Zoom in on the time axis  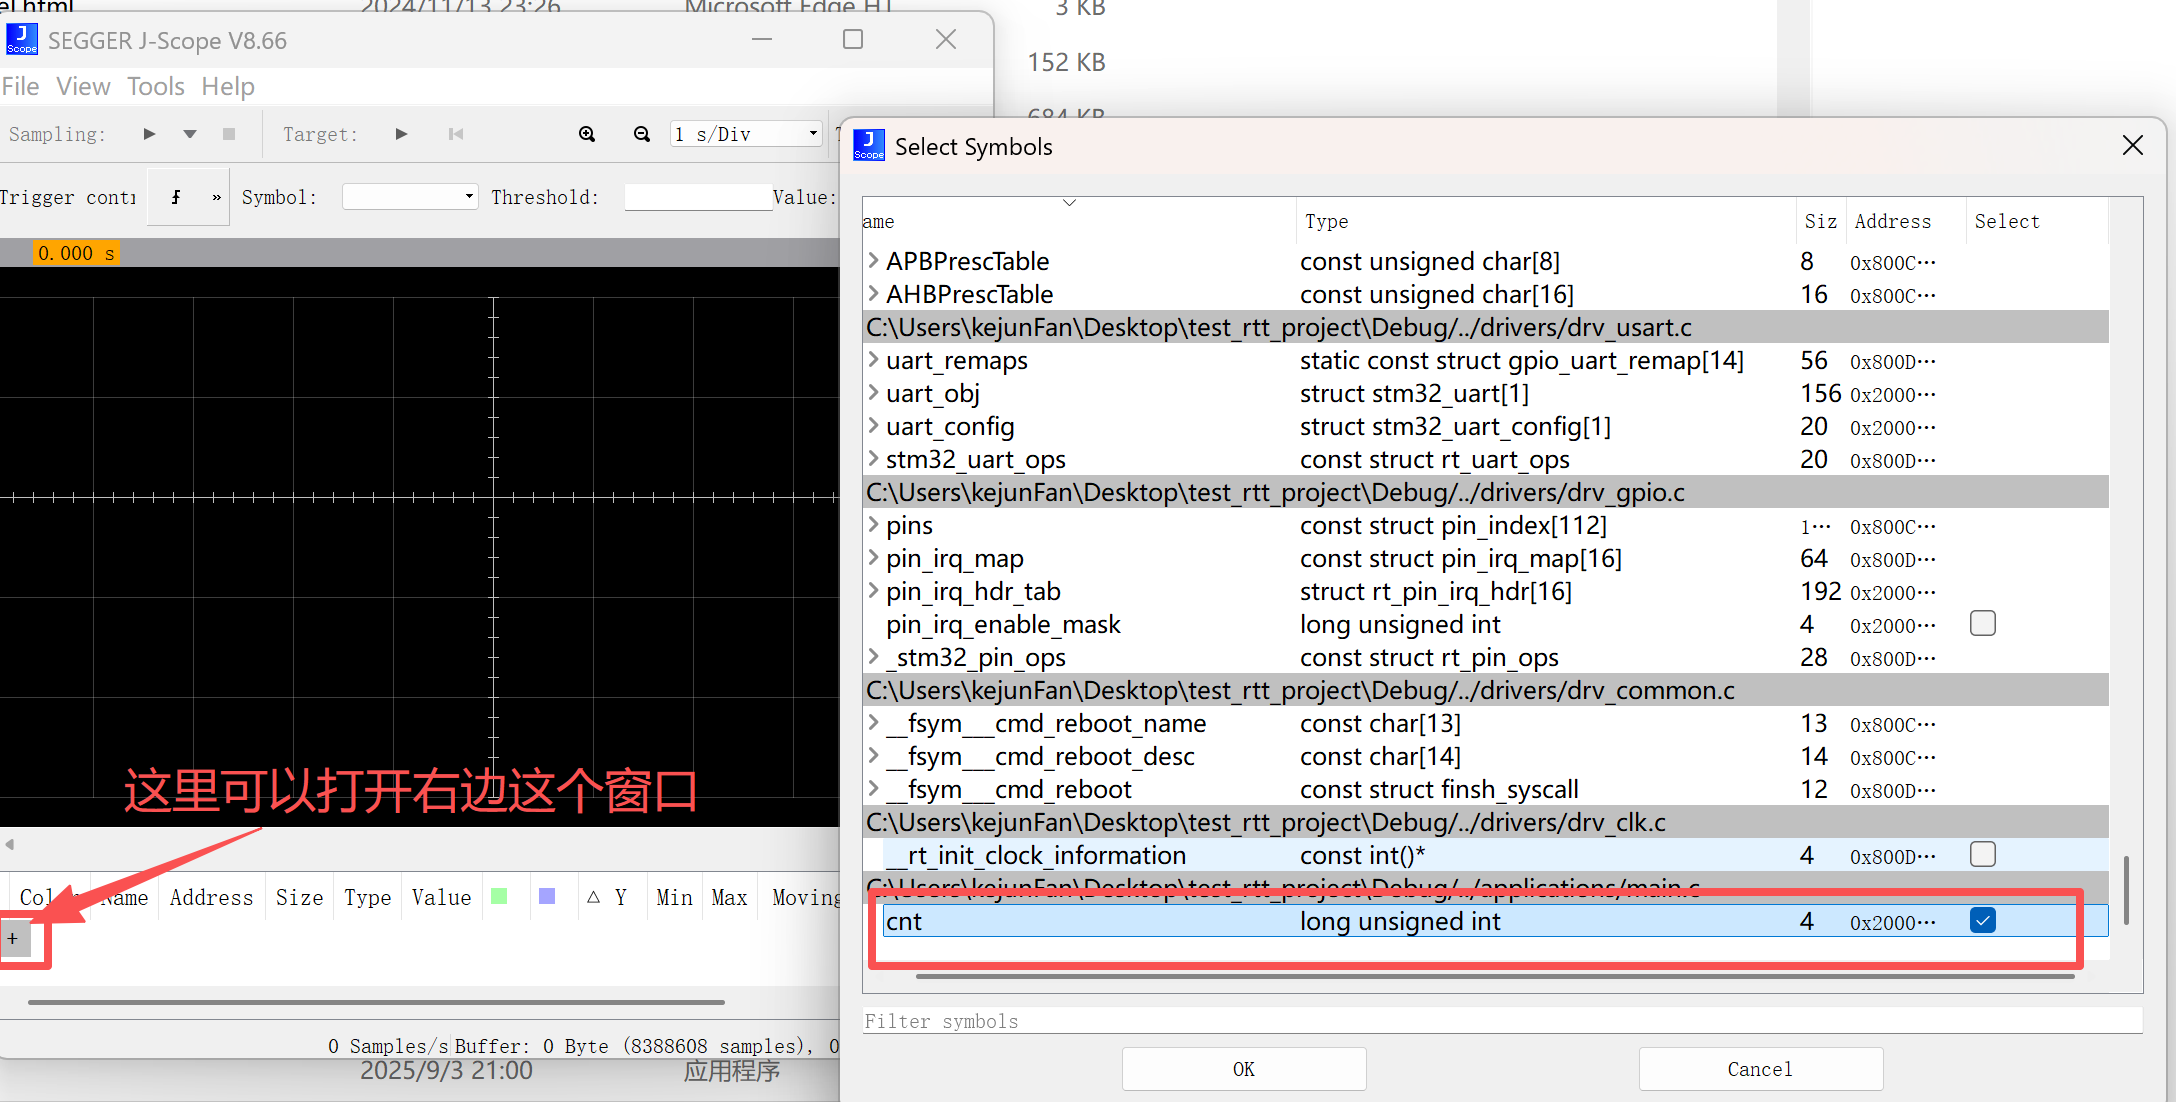tap(587, 134)
